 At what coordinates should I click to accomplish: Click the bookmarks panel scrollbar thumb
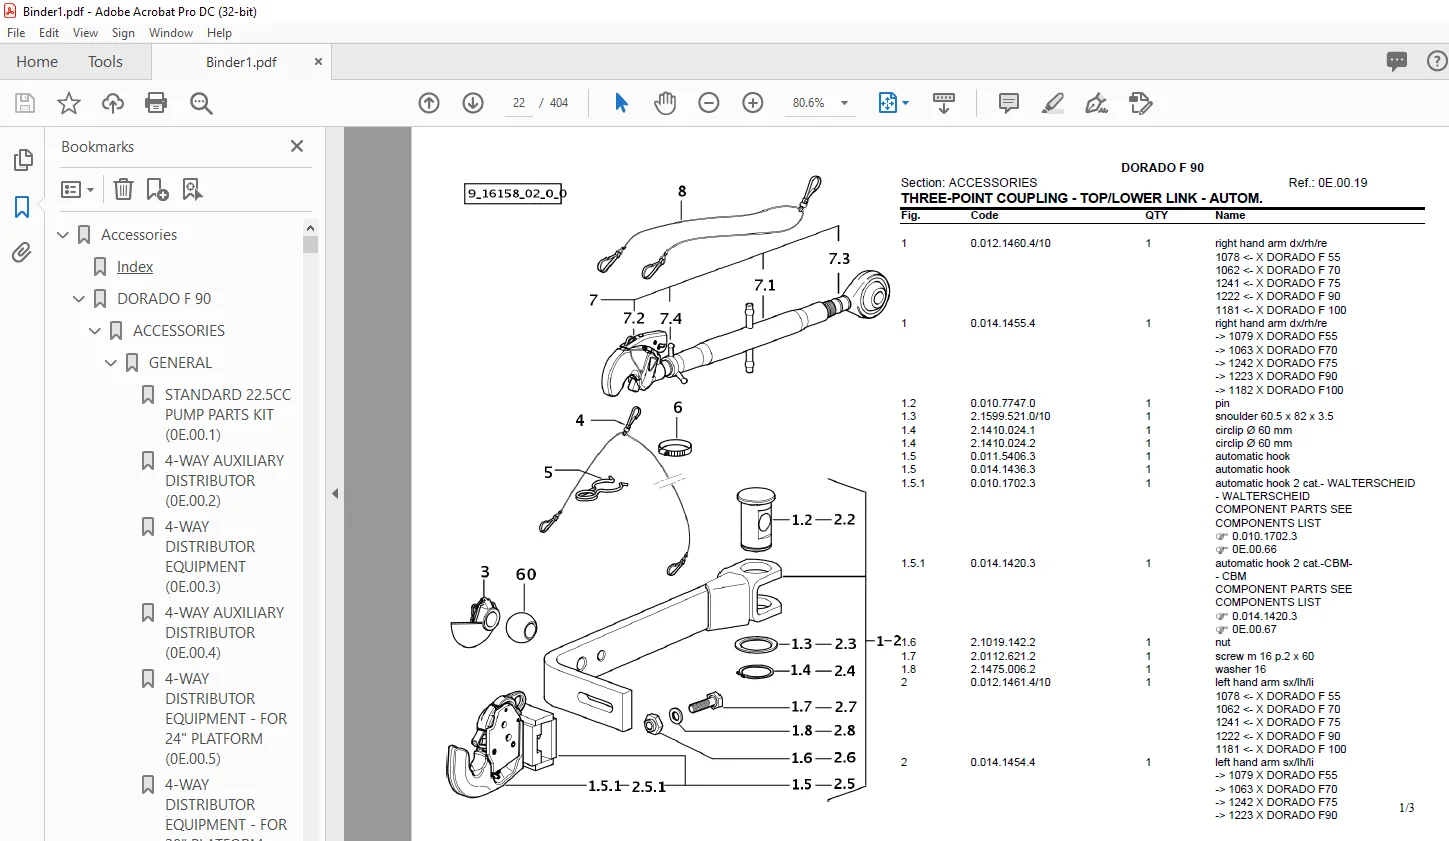pyautogui.click(x=311, y=244)
